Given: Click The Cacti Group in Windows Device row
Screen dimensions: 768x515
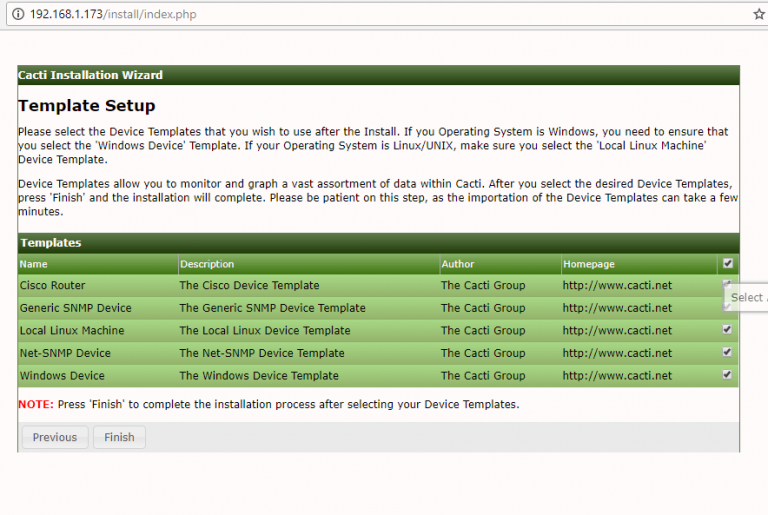Looking at the screenshot, I should 483,375.
